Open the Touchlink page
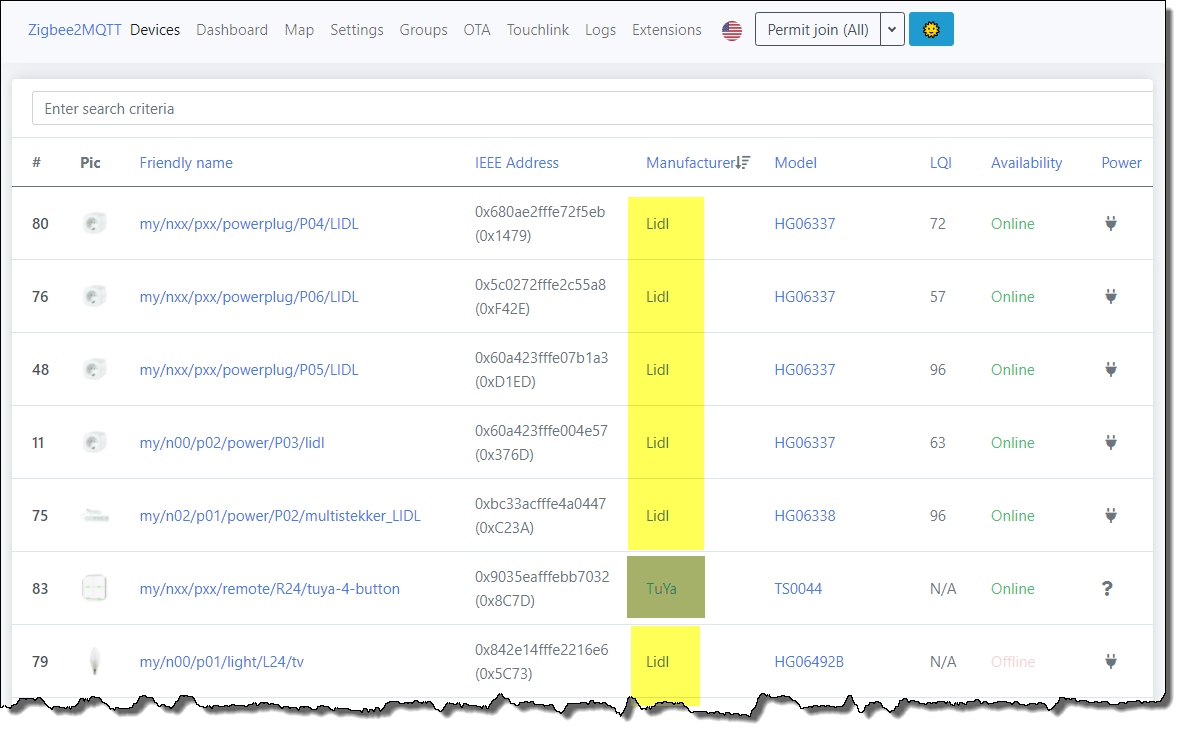Screen dimensions: 1181x739 [x=538, y=29]
